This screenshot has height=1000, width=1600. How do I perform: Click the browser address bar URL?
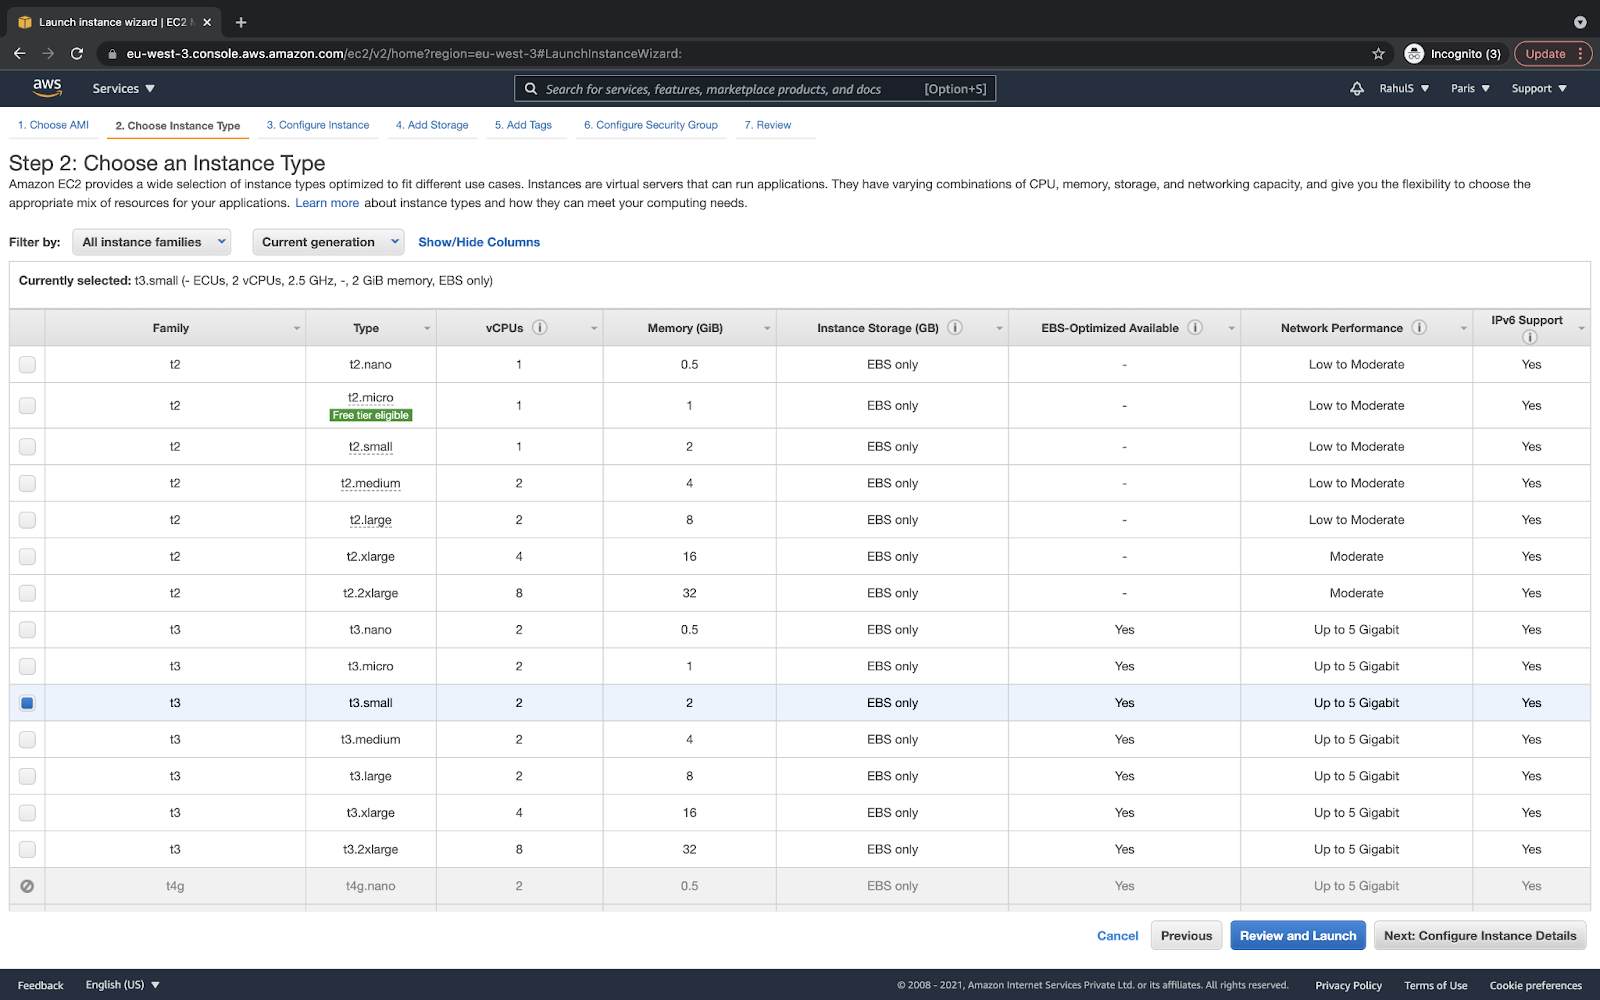coord(404,54)
